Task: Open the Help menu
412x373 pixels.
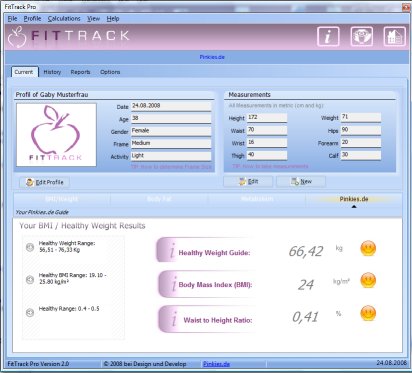Action: pos(113,19)
